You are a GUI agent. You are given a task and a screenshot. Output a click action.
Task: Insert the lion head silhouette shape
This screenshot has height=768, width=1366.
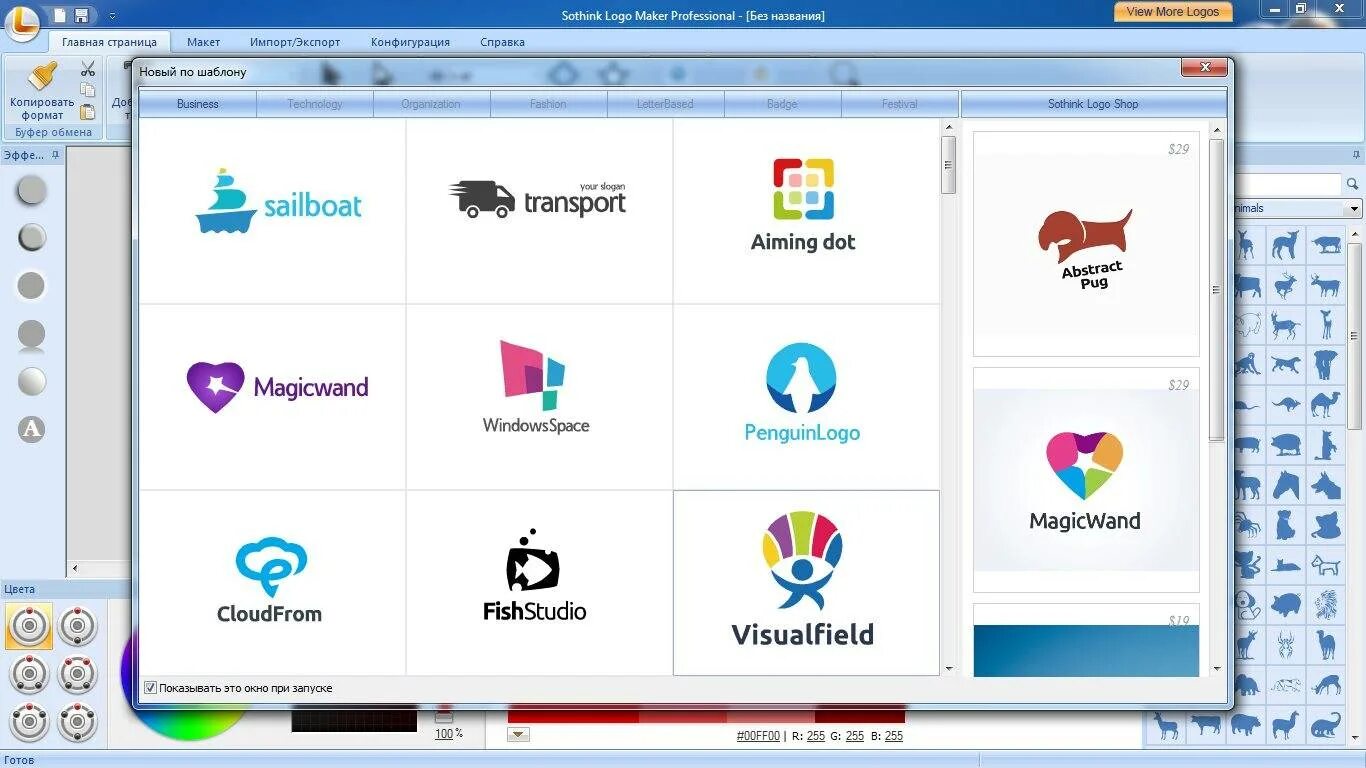click(x=1326, y=604)
